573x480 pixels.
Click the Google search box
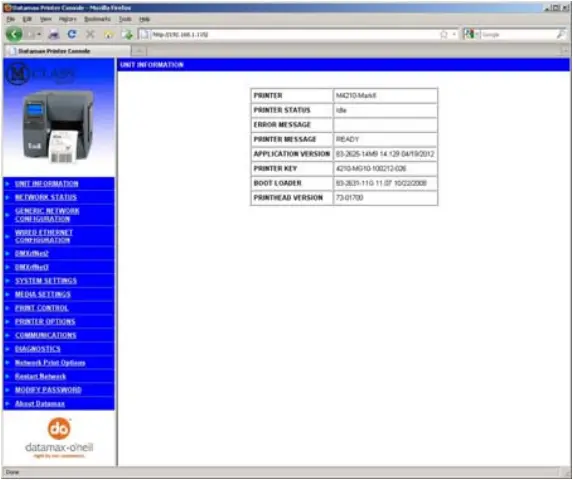[x=518, y=34]
